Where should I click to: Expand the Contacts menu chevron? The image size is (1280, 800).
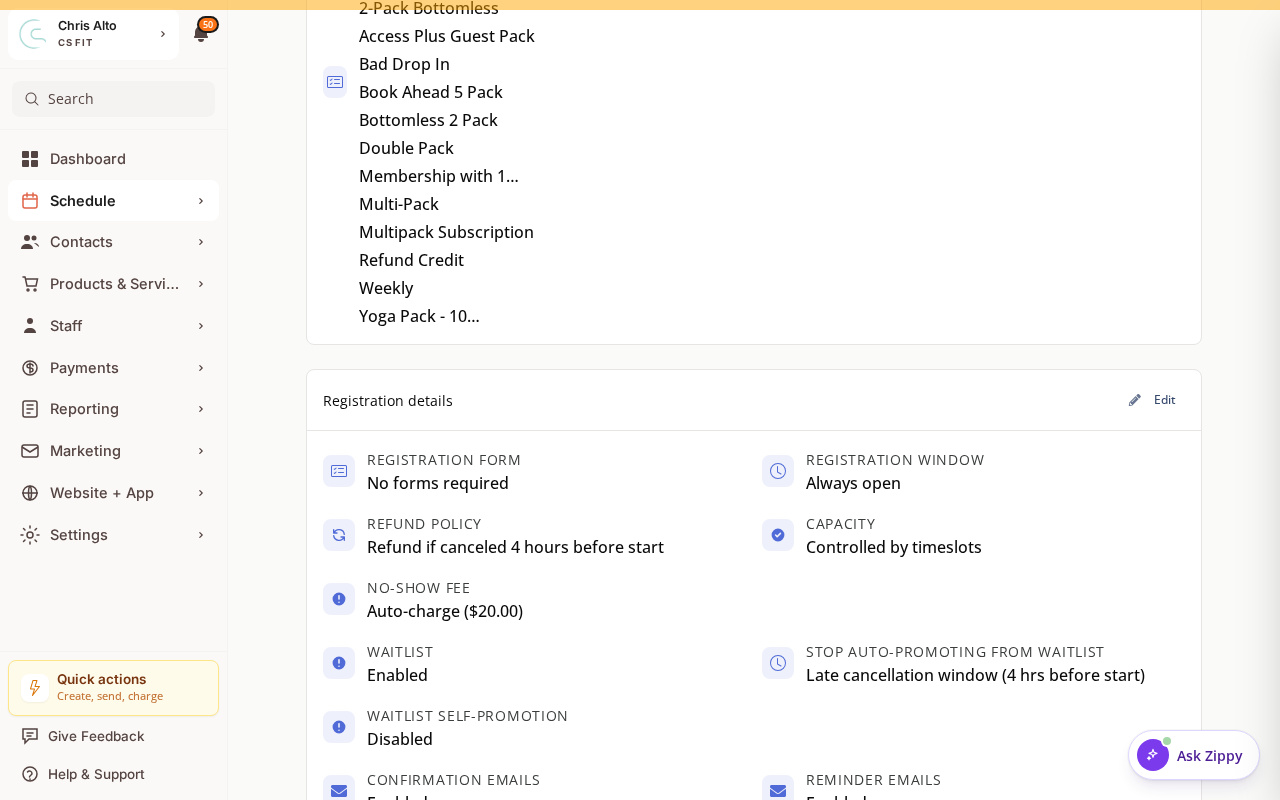coord(201,242)
